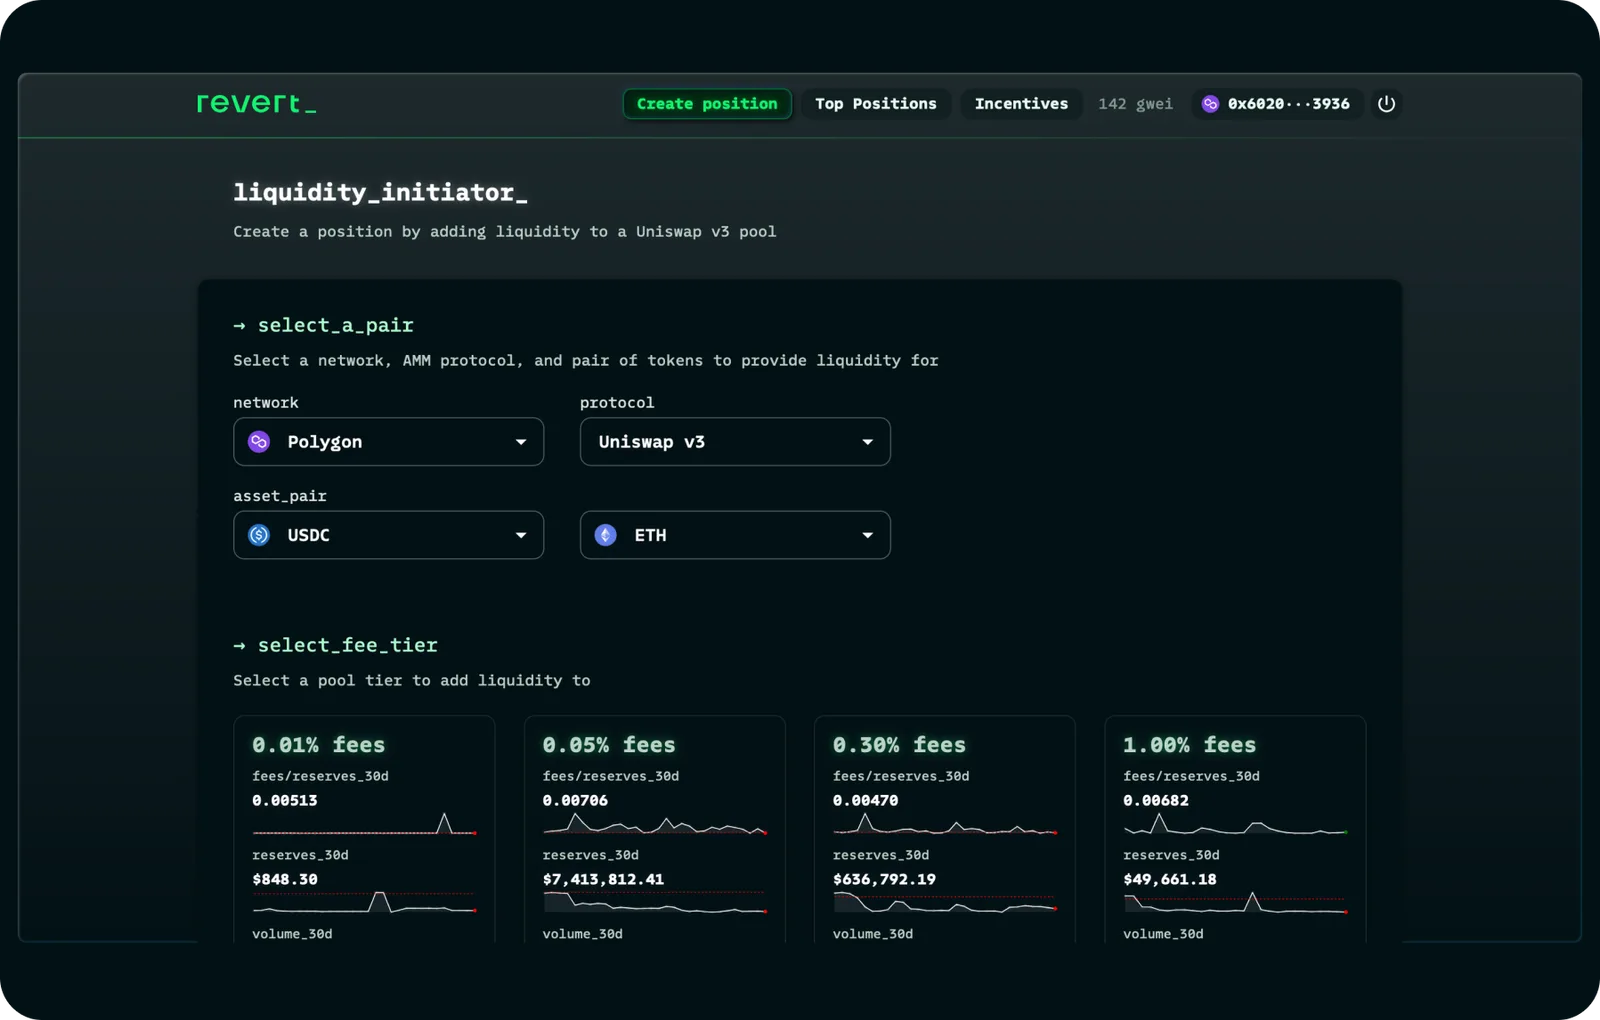Select the 1.00% fees tier card
The image size is (1600, 1020).
click(1235, 829)
